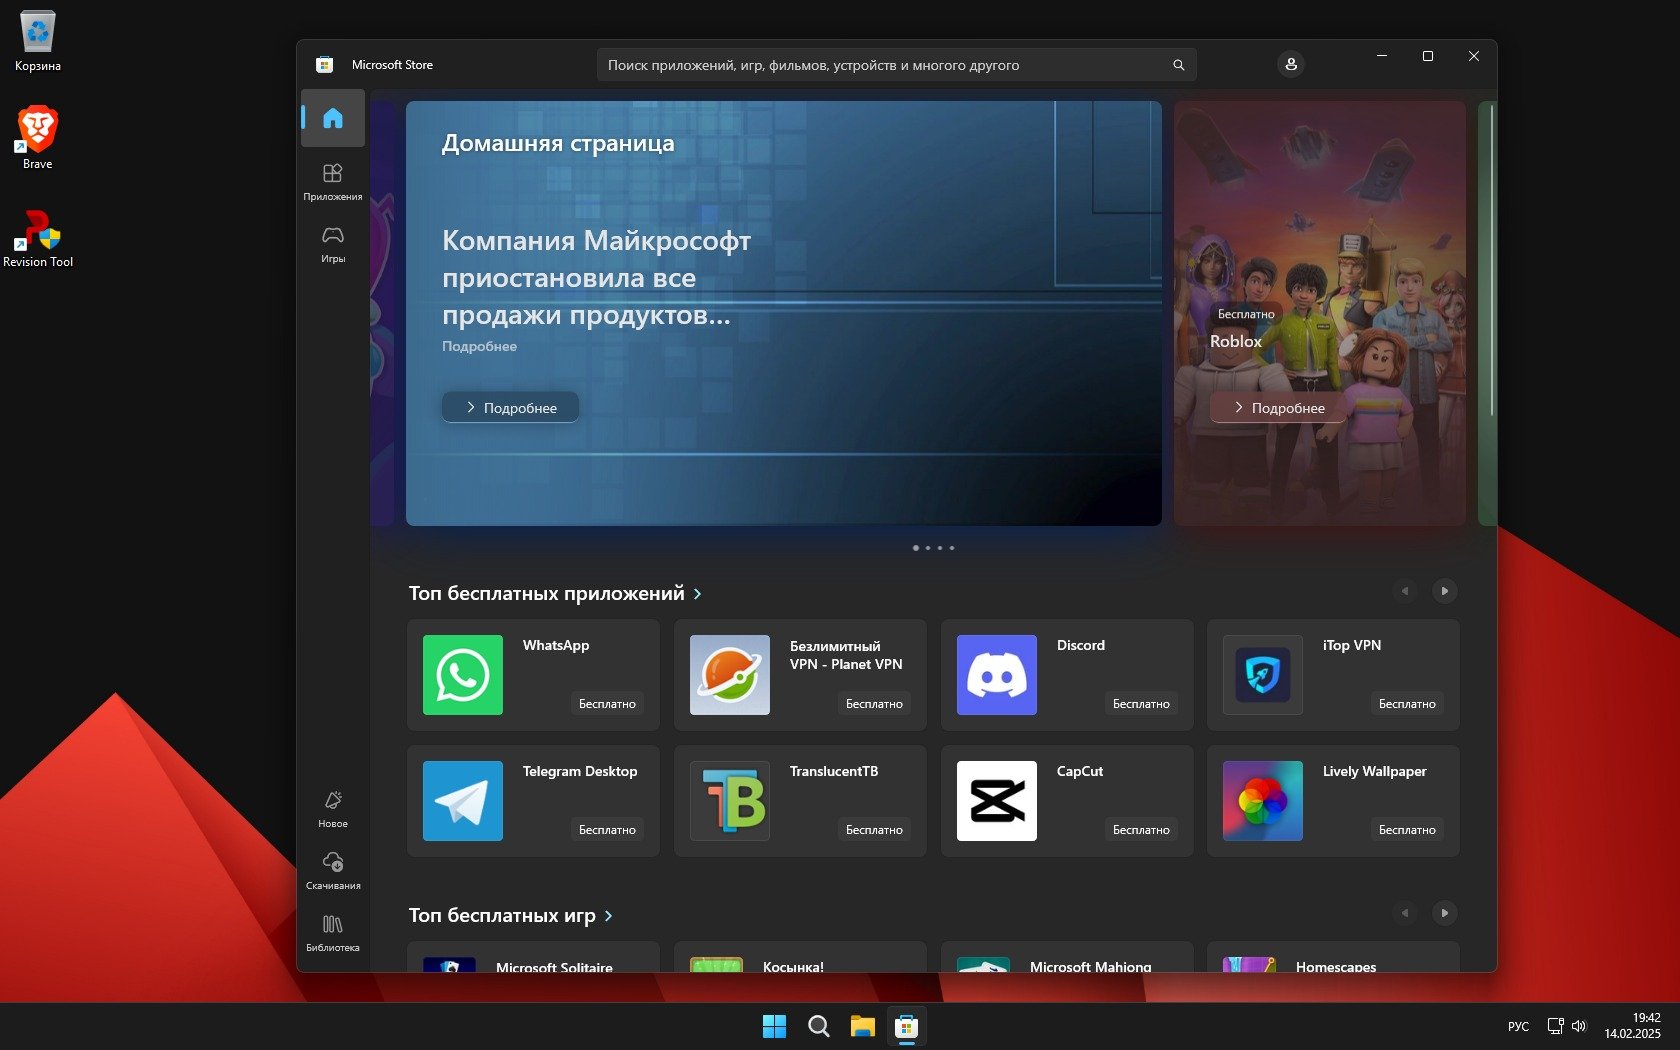Open the Библиотека (Library) section
This screenshot has height=1050, width=1680.
click(x=333, y=932)
